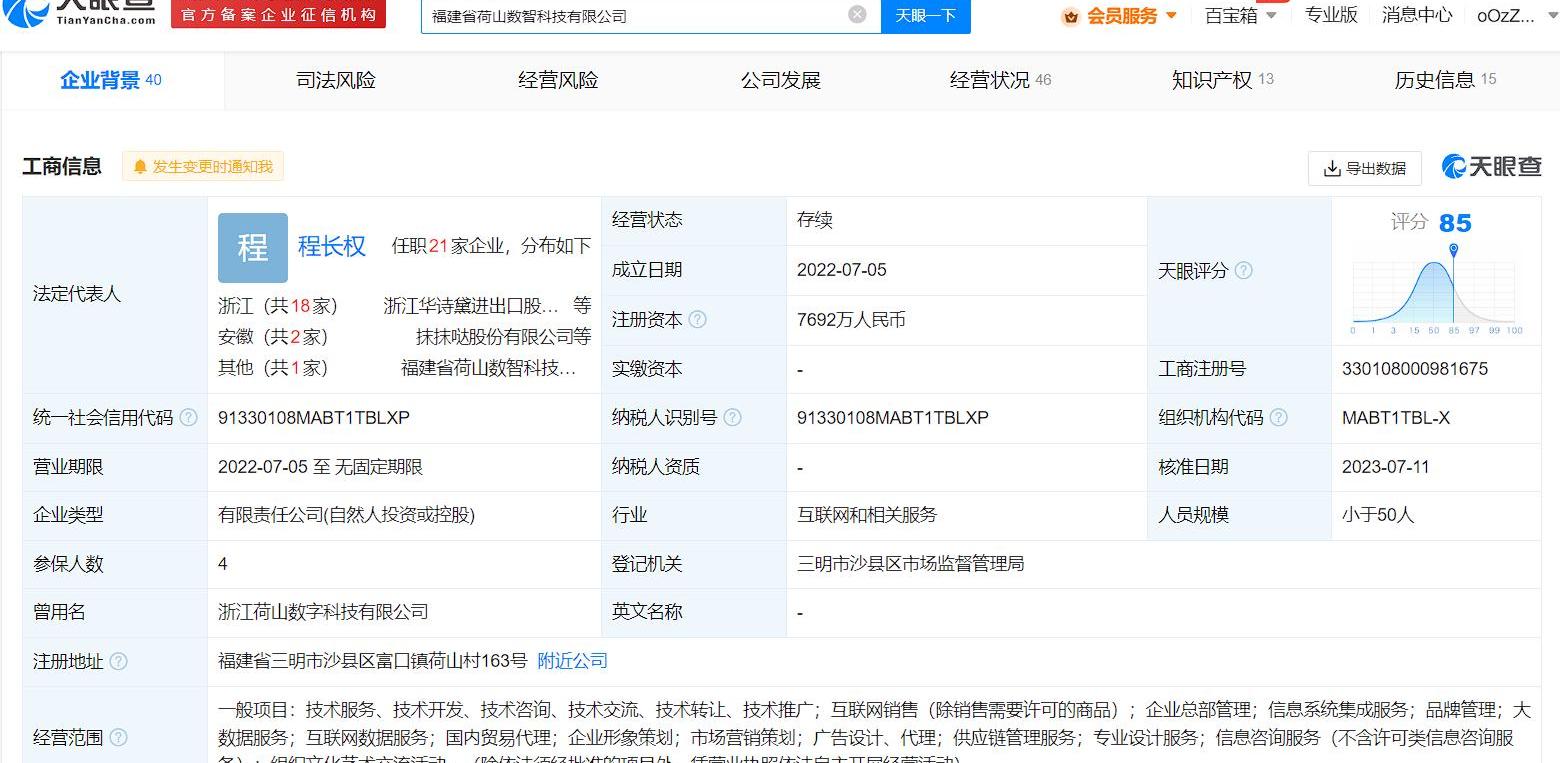Open the oOzZ user account menu
The image size is (1560, 763).
pyautogui.click(x=1505, y=16)
